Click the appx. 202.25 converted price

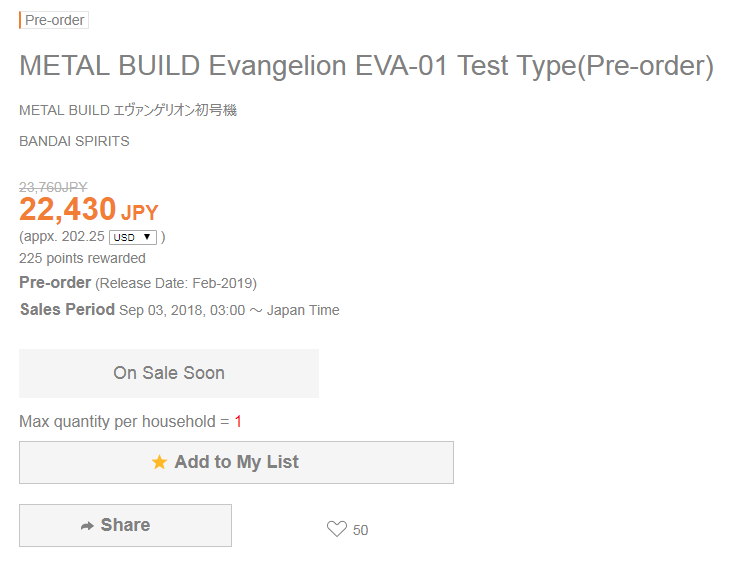coord(62,237)
